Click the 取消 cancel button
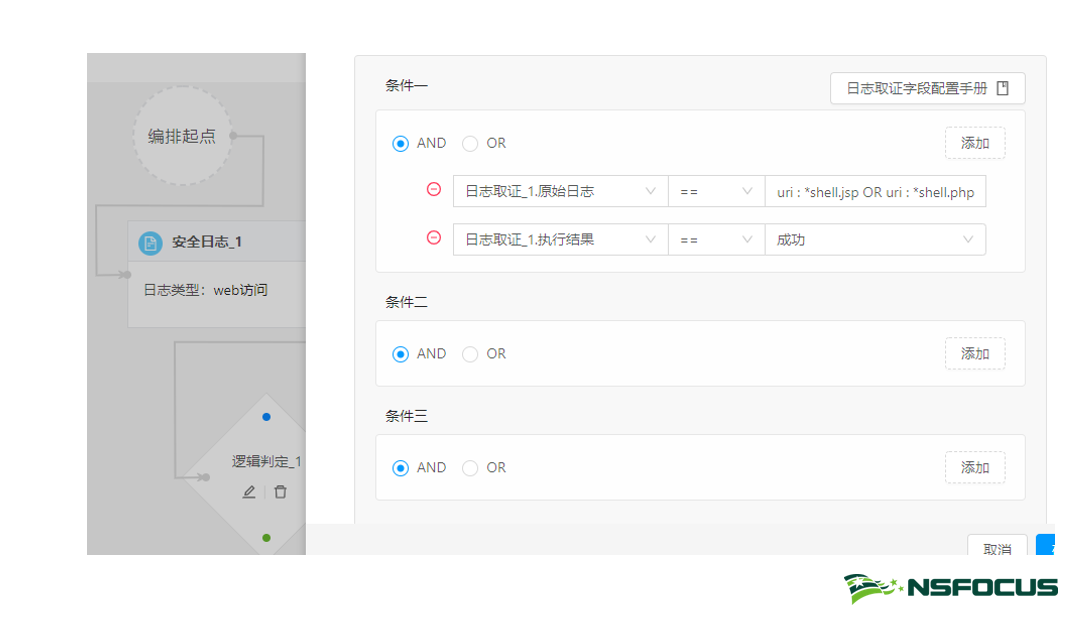The height and width of the screenshot is (619, 1088). [x=997, y=548]
